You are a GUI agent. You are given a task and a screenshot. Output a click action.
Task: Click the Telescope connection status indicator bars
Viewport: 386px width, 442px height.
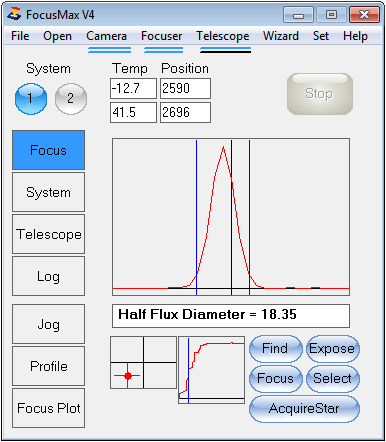point(225,50)
